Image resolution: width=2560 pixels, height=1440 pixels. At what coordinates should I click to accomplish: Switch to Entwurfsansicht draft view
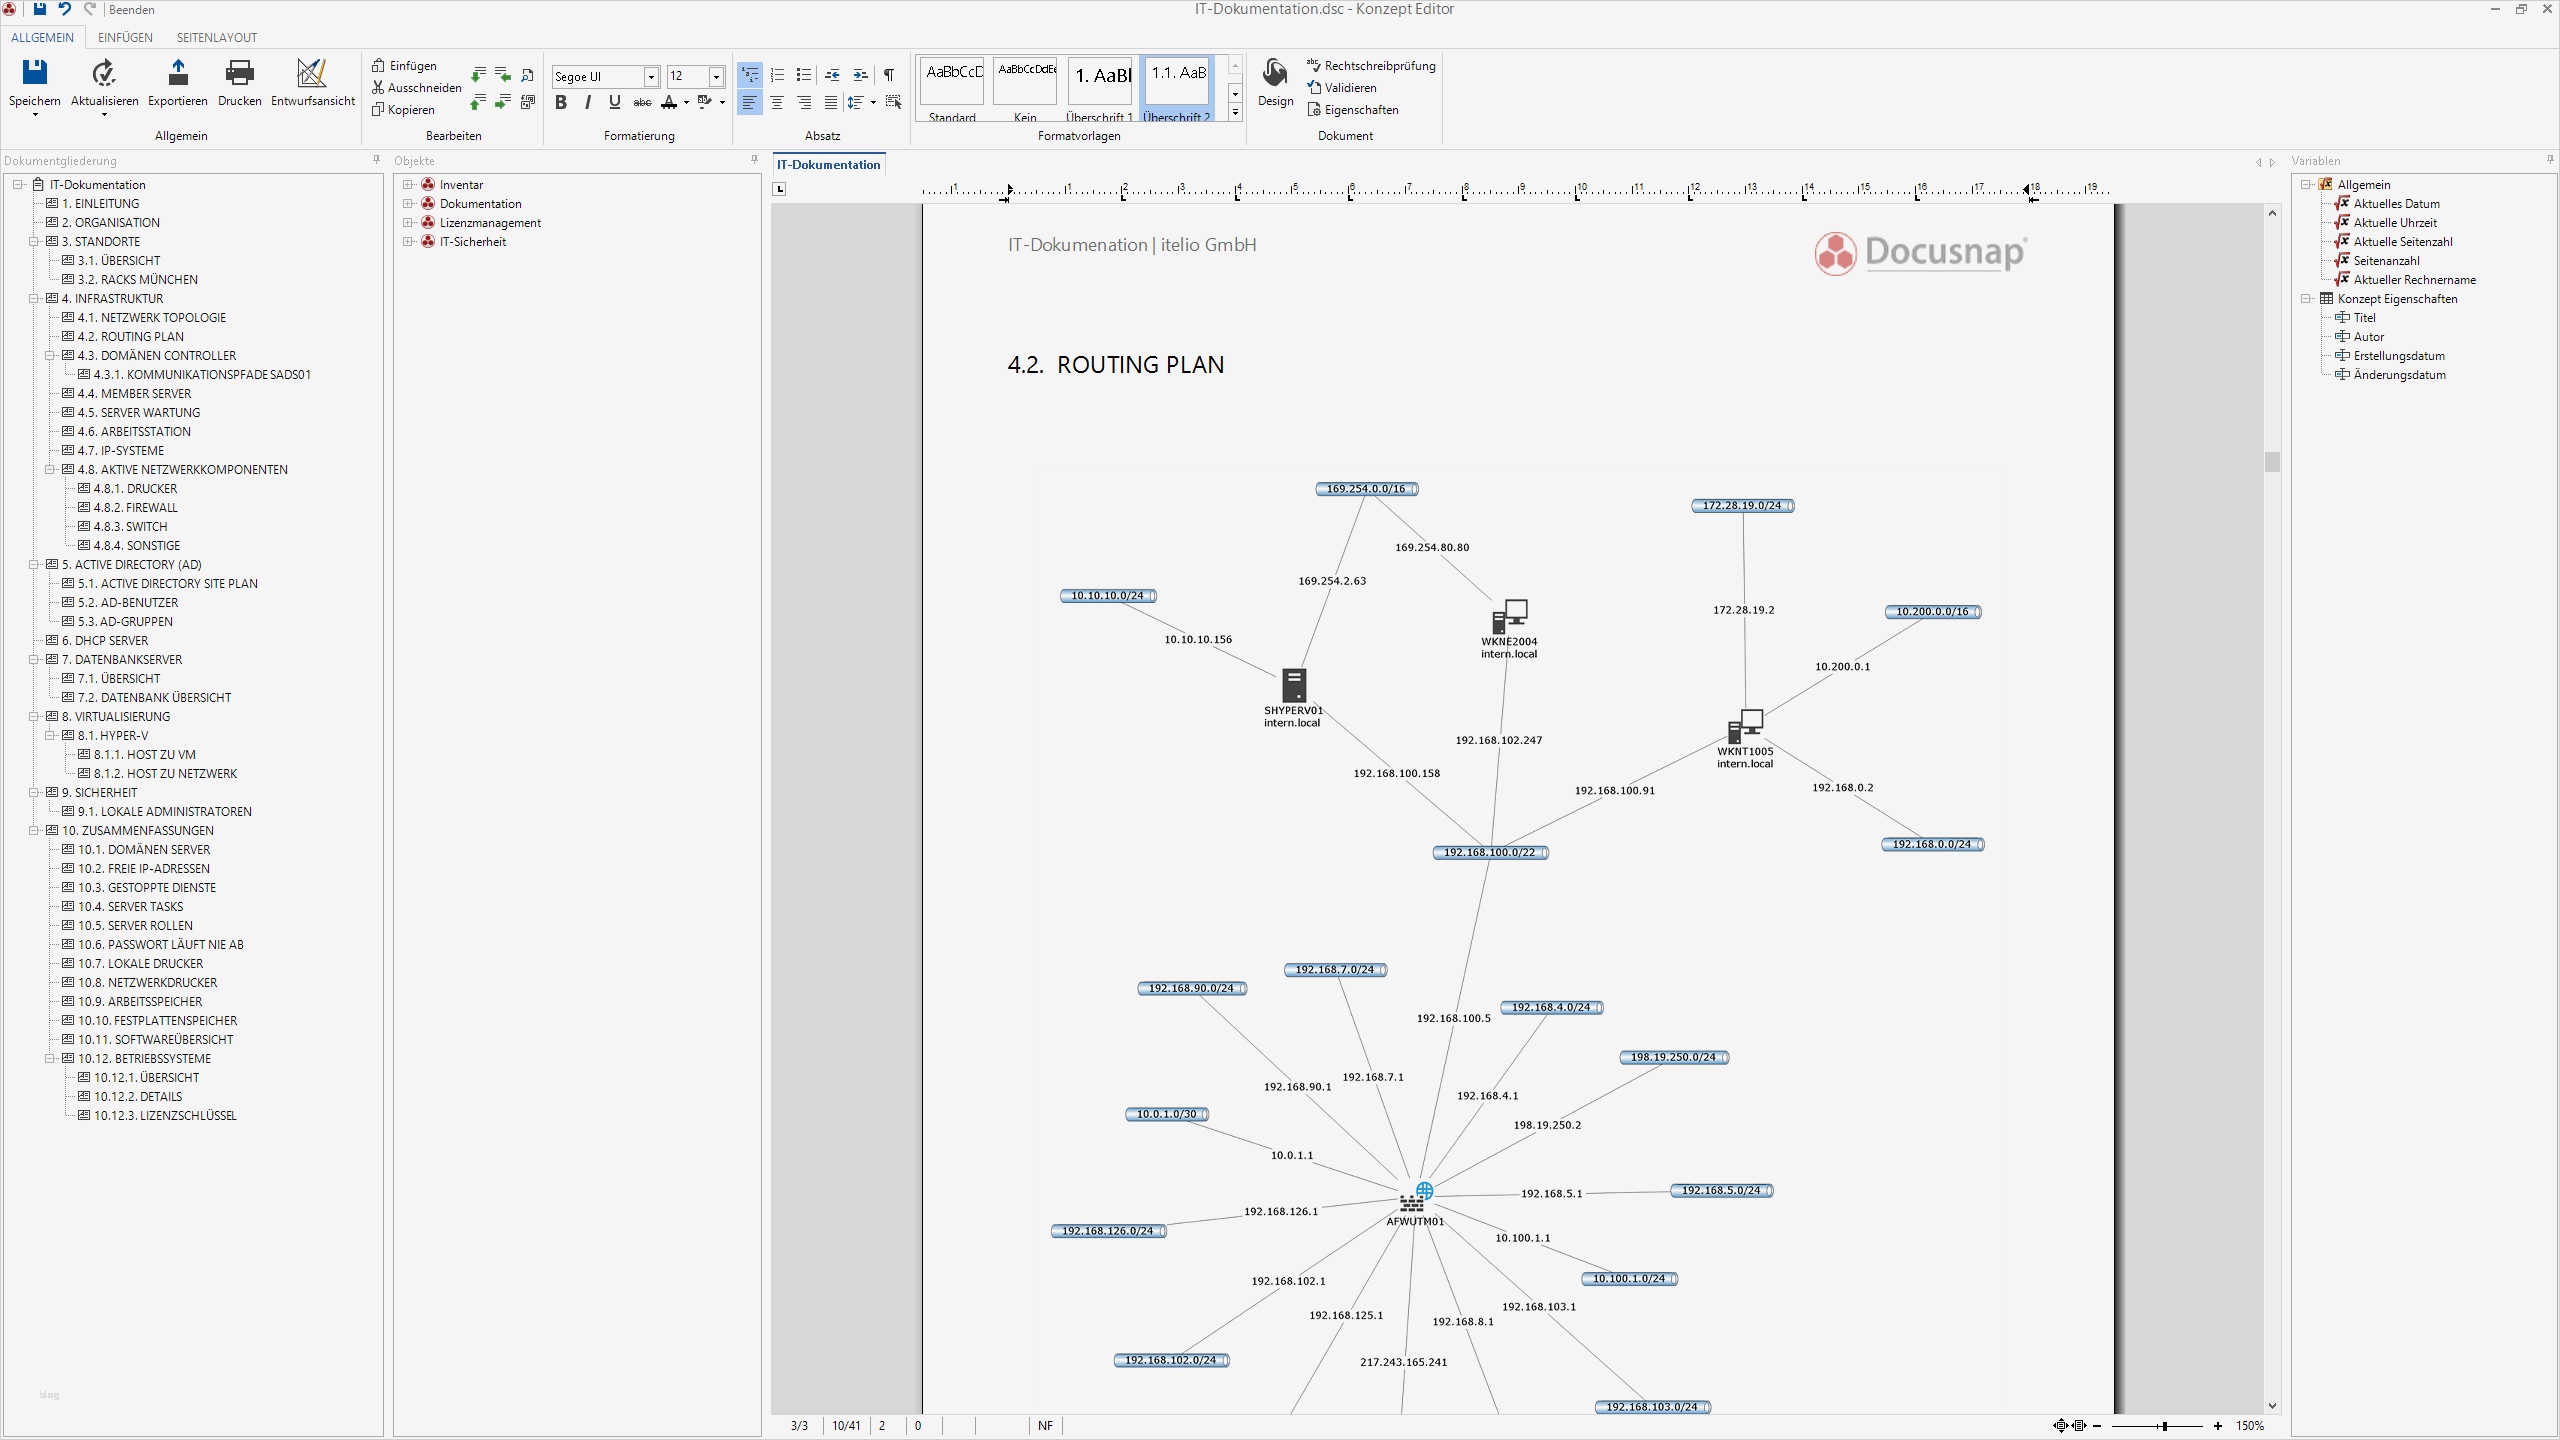(312, 73)
